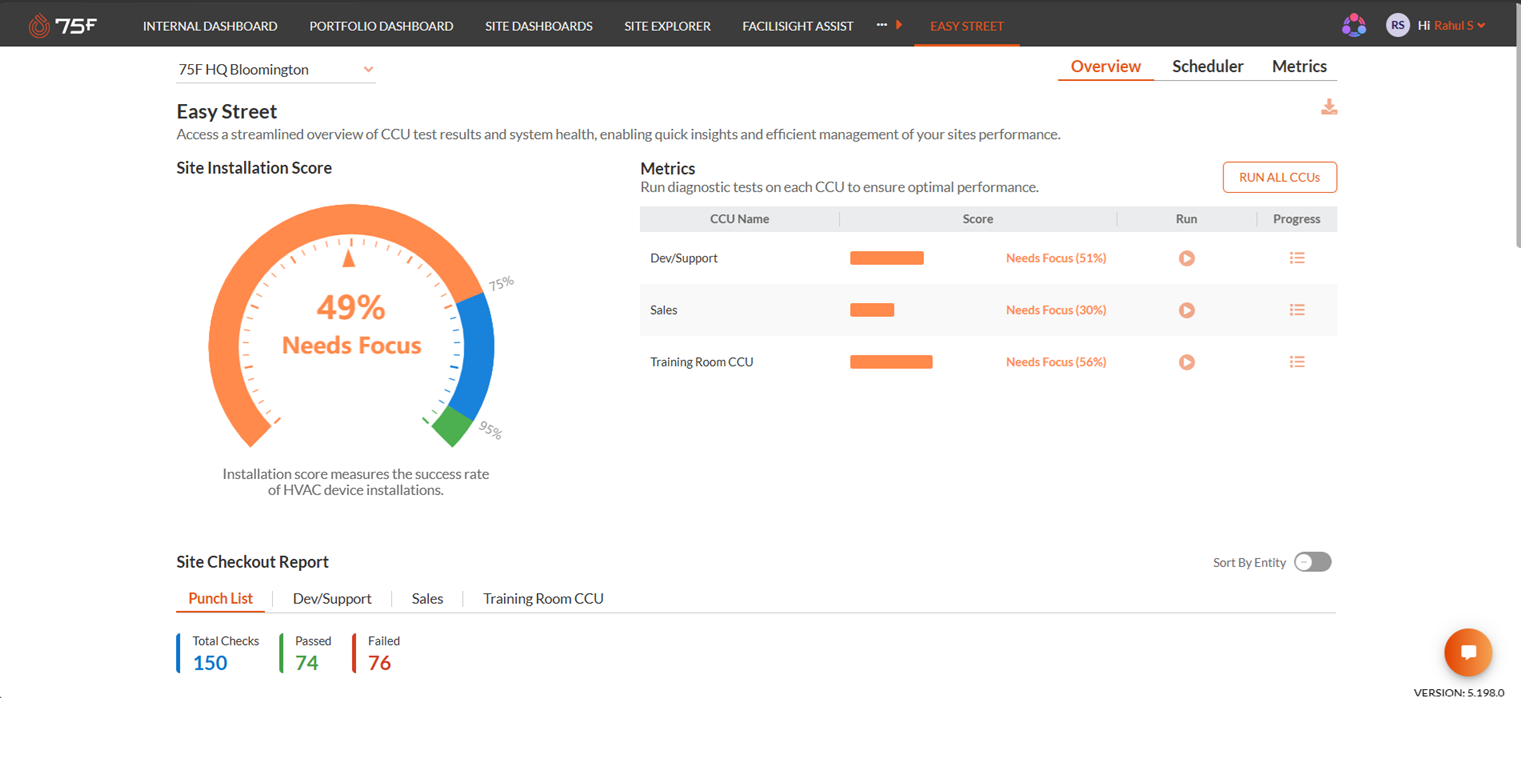Select the Easy Street navigation tab
The width and height of the screenshot is (1521, 782).
pos(967,26)
